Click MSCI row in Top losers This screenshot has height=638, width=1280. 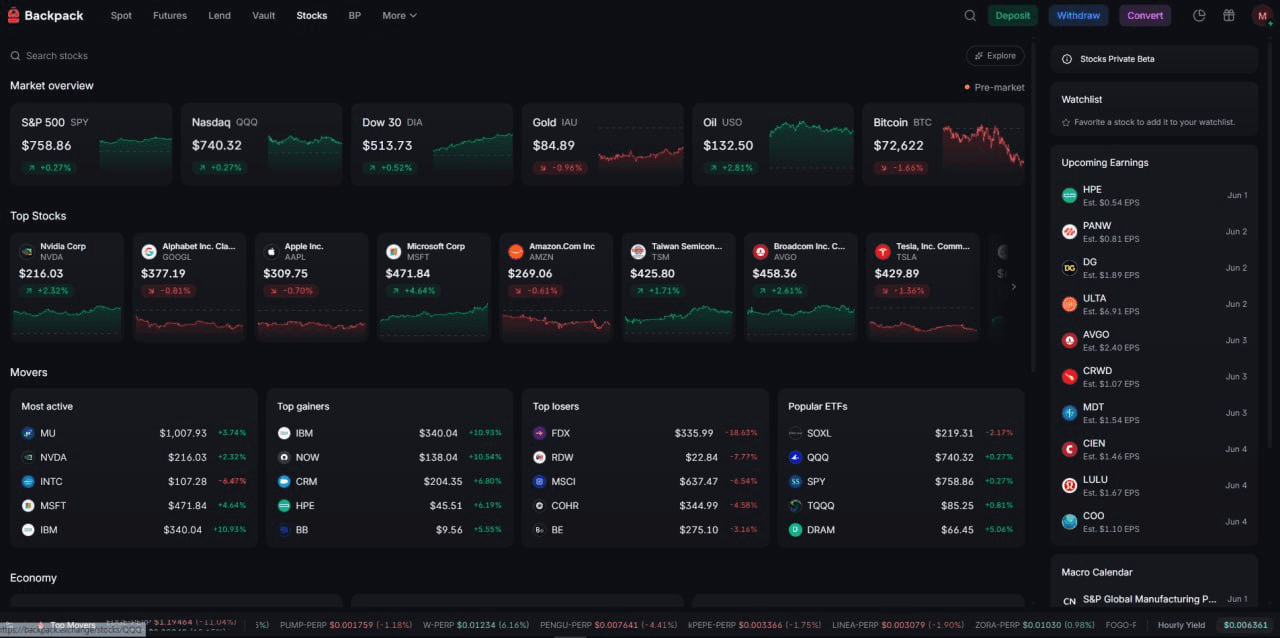pos(646,481)
